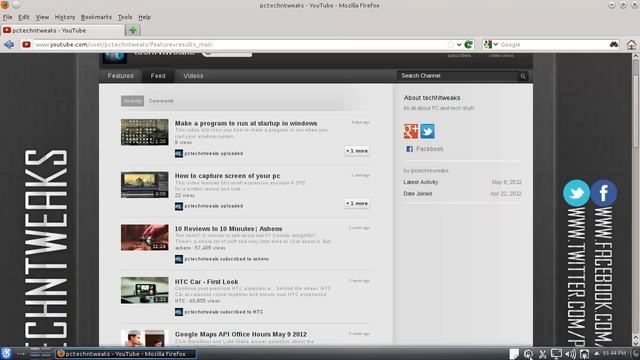Viewport: 640px width, 360px height.
Task: Click the taskbar clock showing 01:44 PM
Action: (x=614, y=353)
